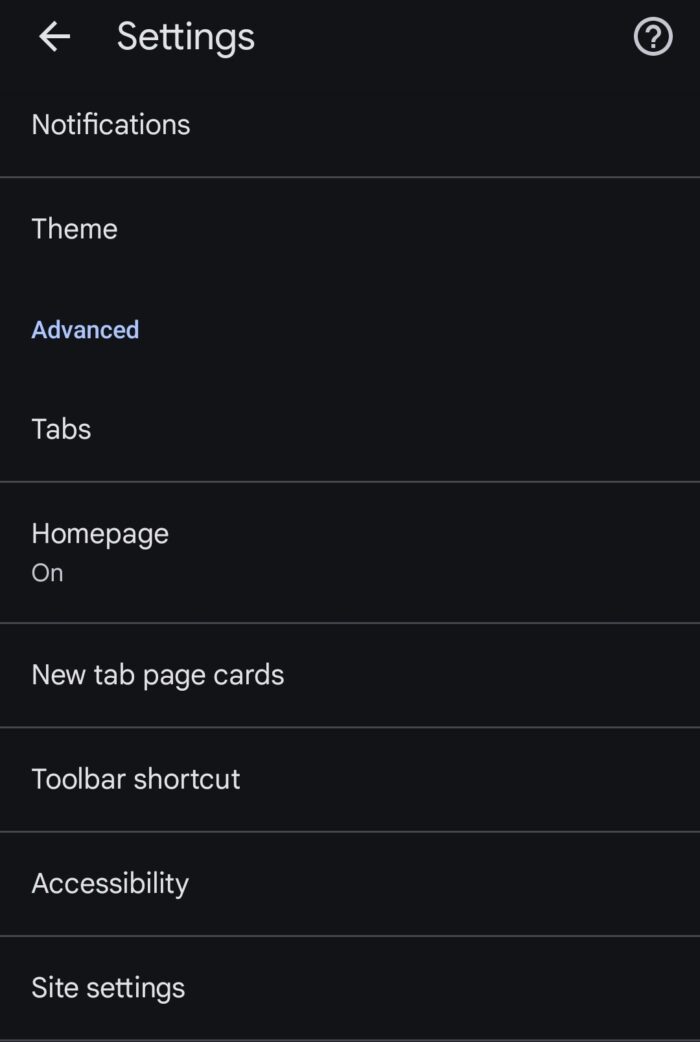Tap Accessibility near the screen bottom
The width and height of the screenshot is (700, 1042).
110,883
